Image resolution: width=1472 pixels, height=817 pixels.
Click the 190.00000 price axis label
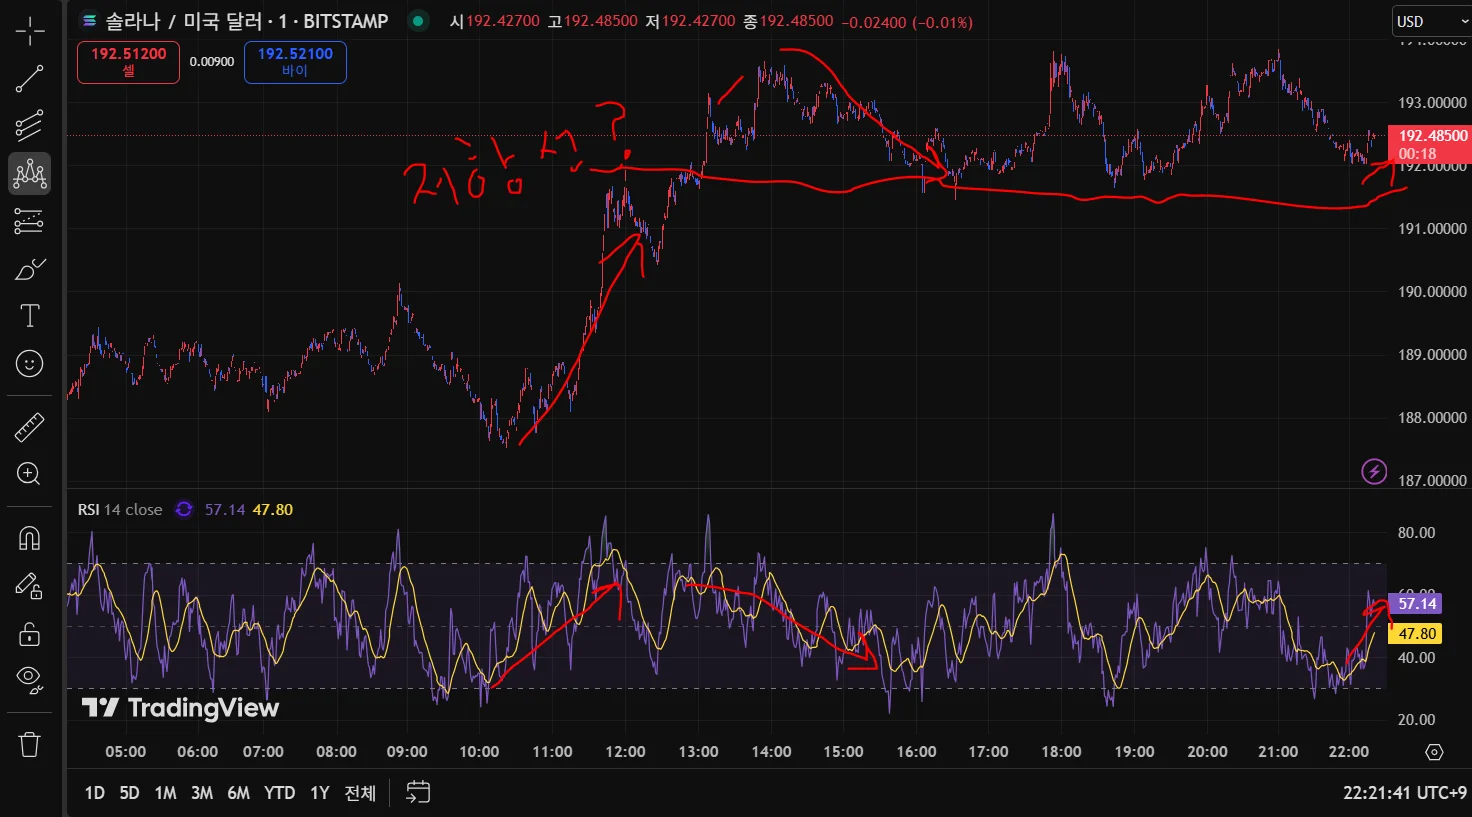(1432, 292)
